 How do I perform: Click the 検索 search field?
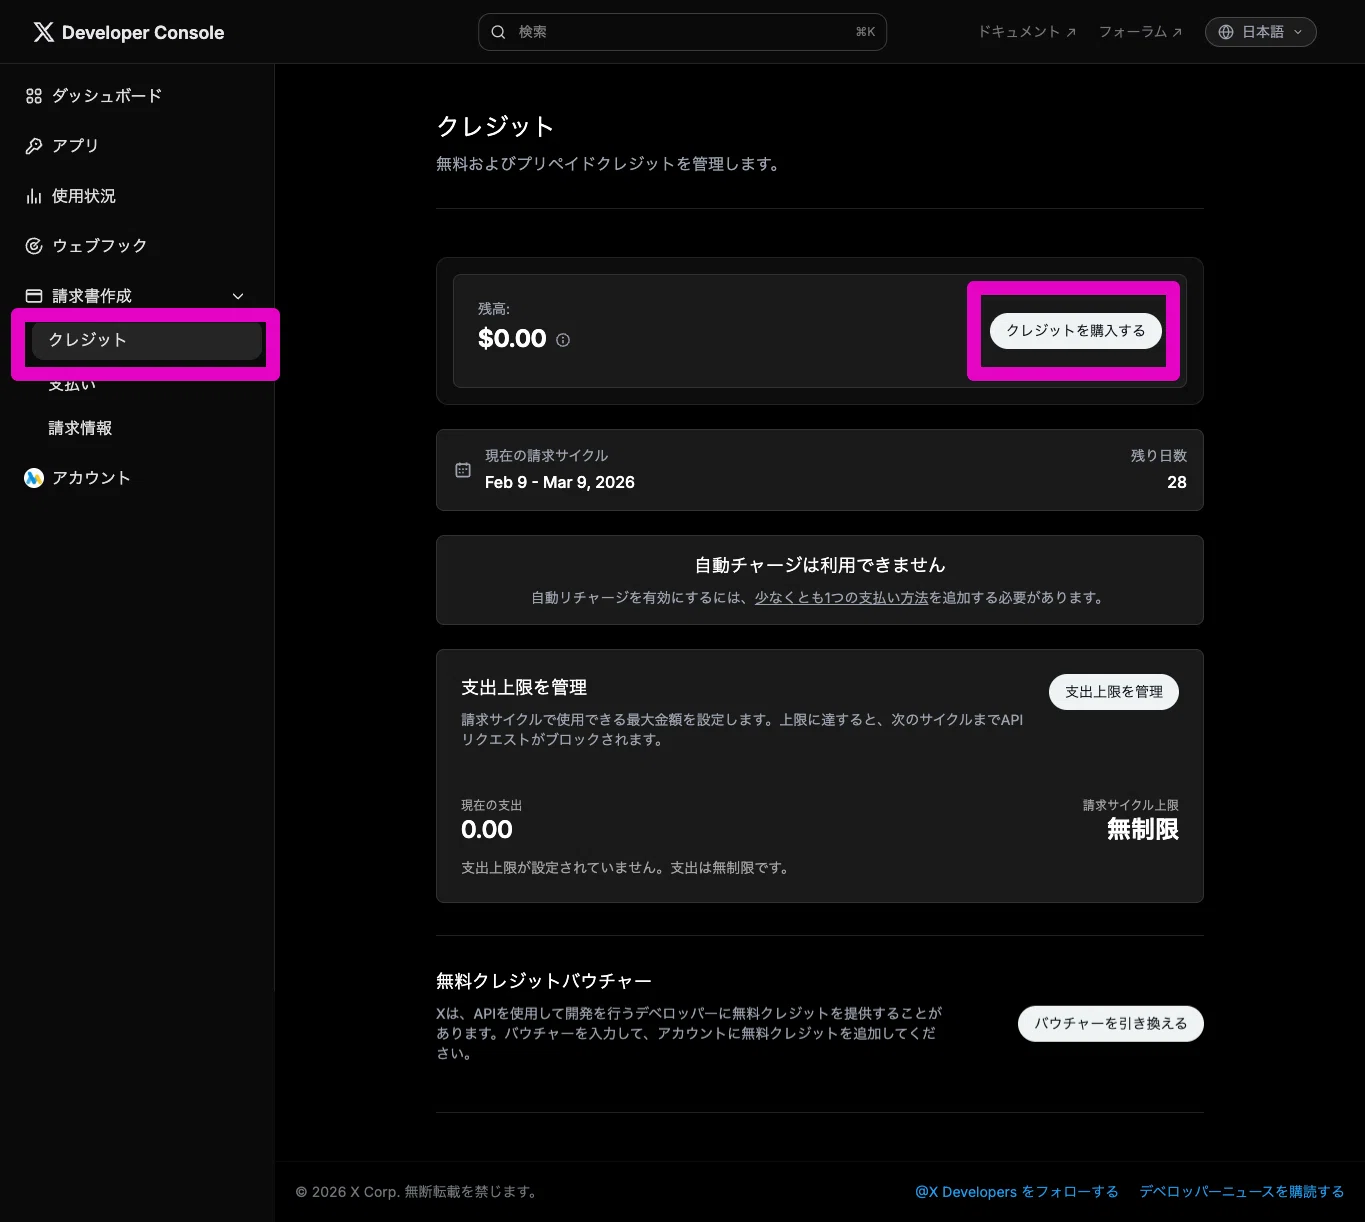(x=682, y=32)
